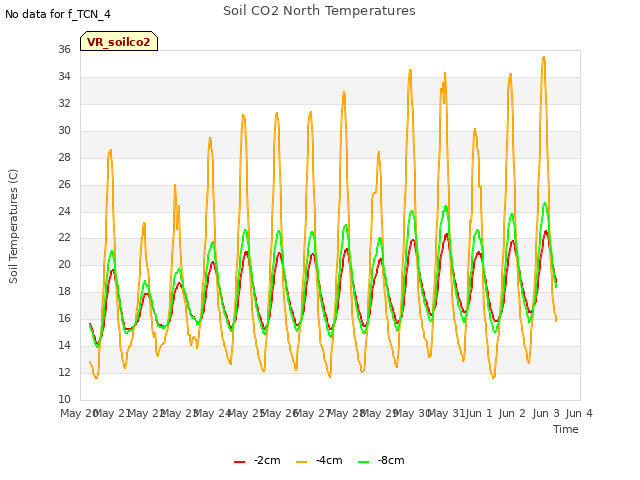Click the y-axis tick value 14

point(64,345)
